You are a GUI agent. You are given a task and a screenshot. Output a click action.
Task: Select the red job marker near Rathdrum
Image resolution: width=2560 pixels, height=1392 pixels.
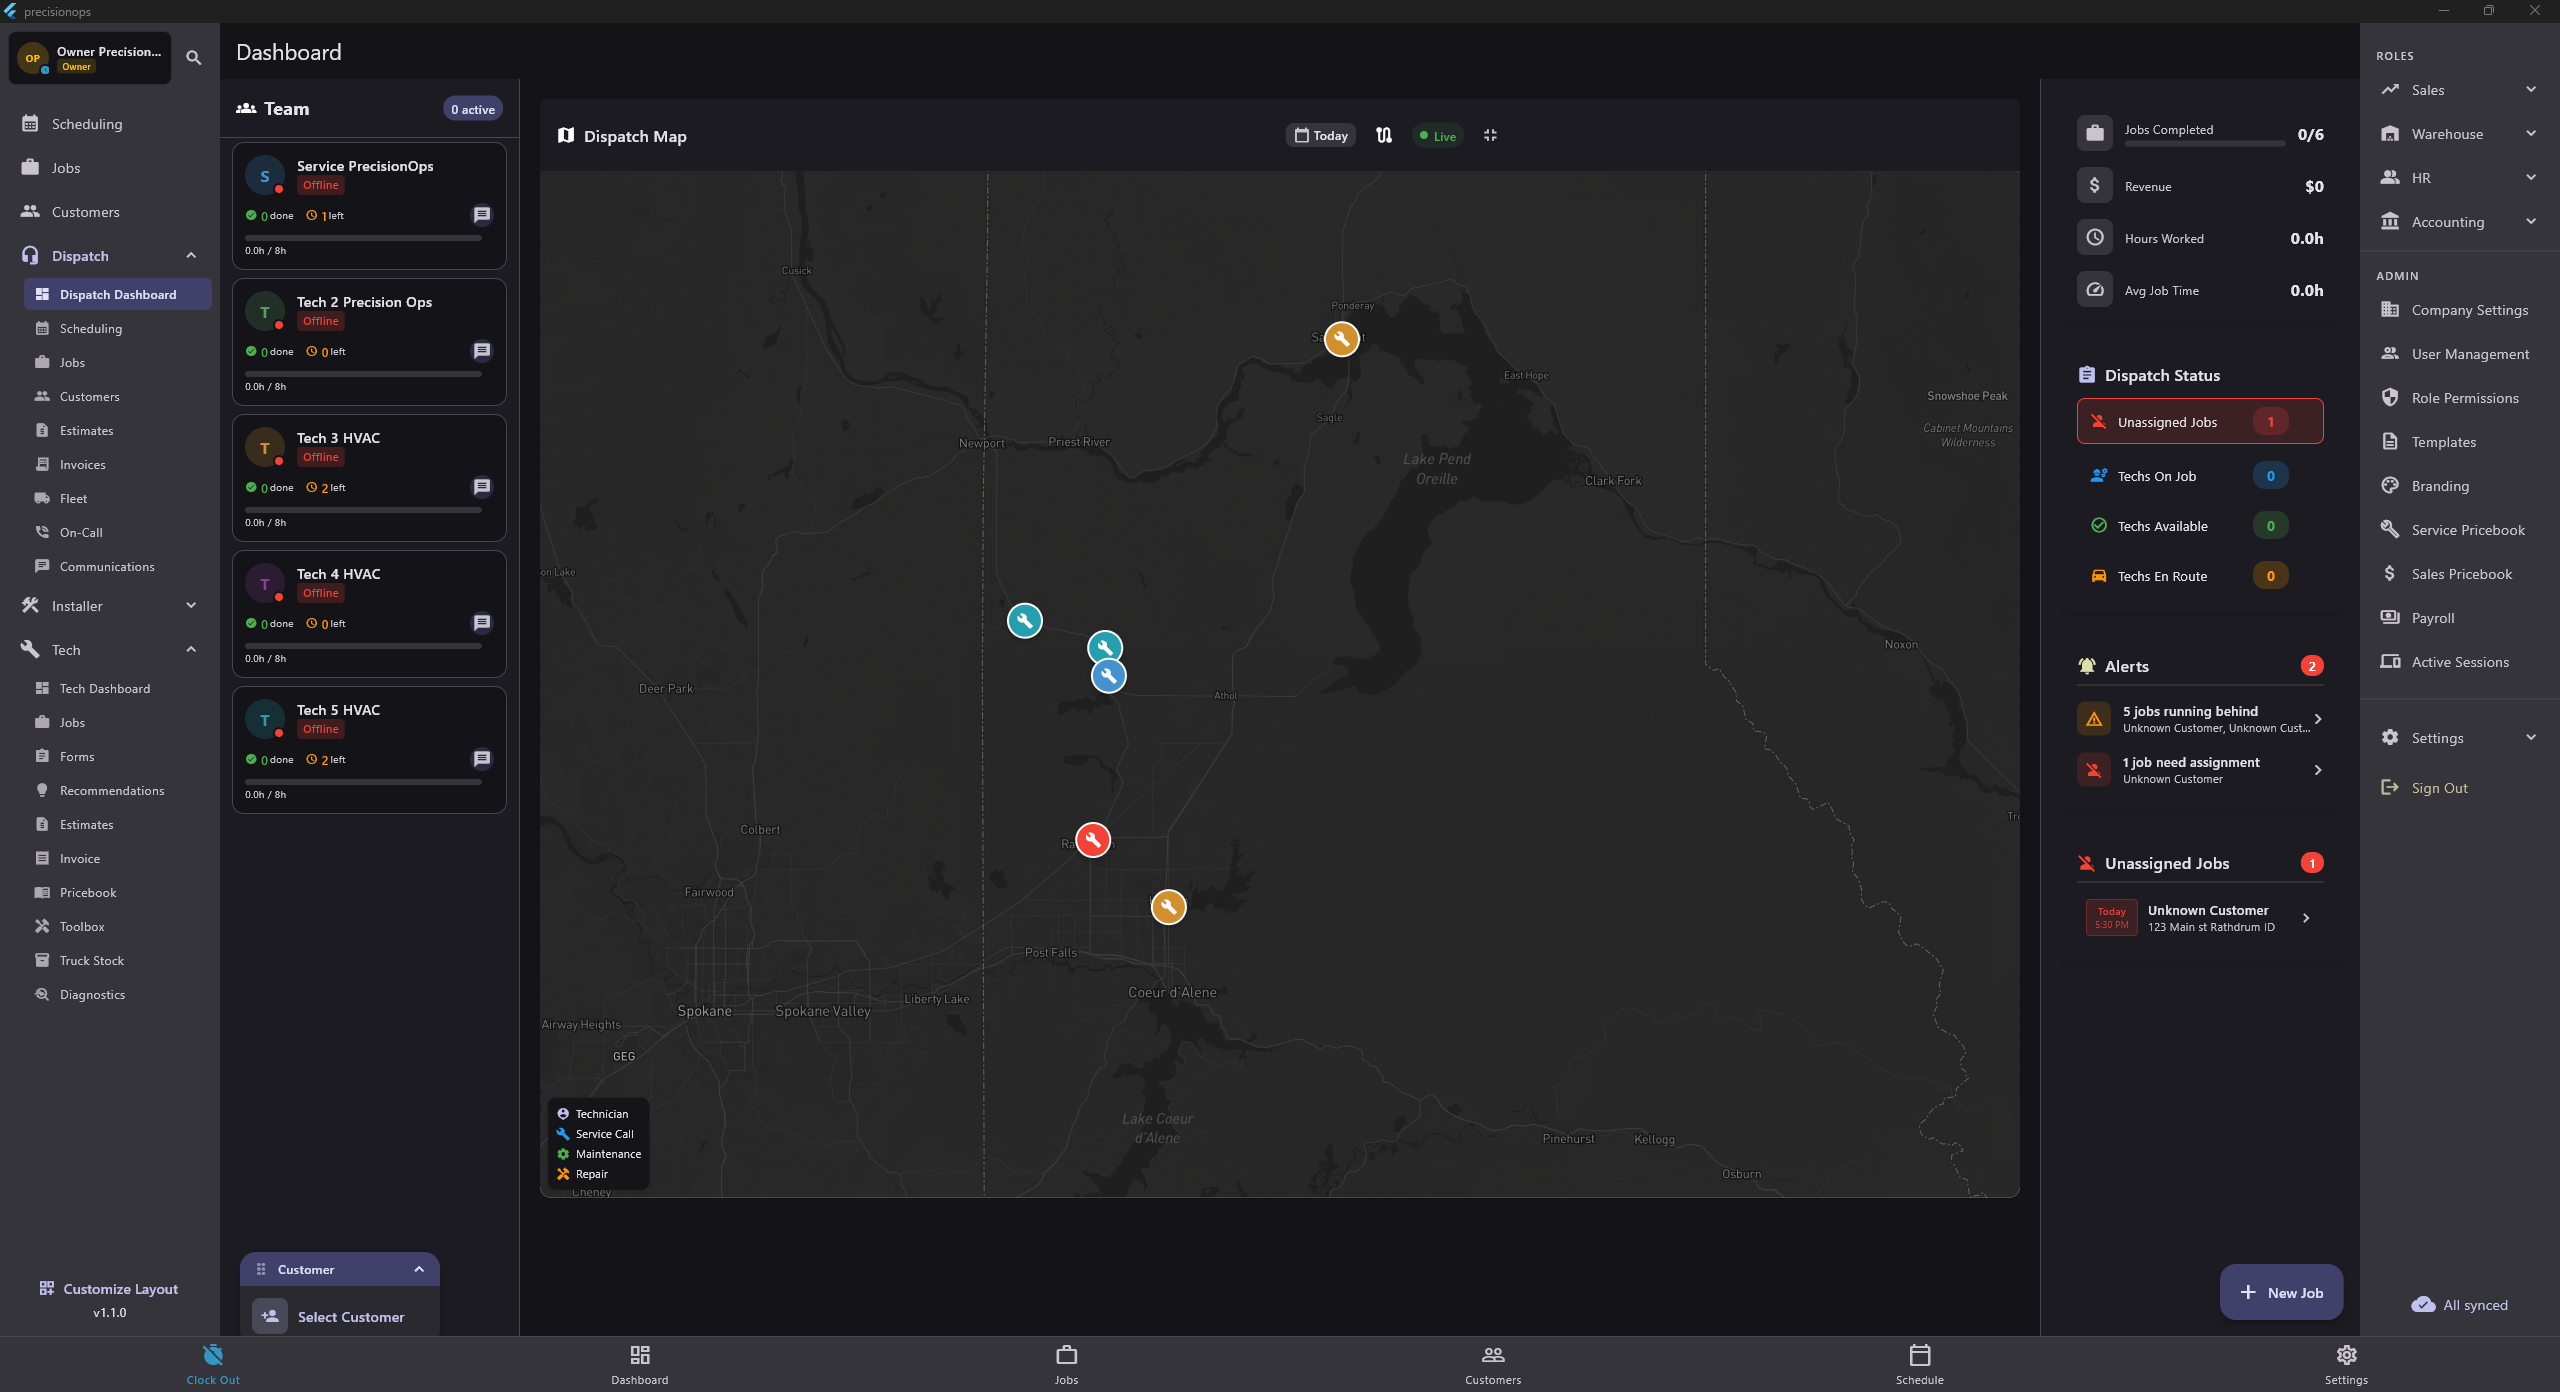point(1093,840)
